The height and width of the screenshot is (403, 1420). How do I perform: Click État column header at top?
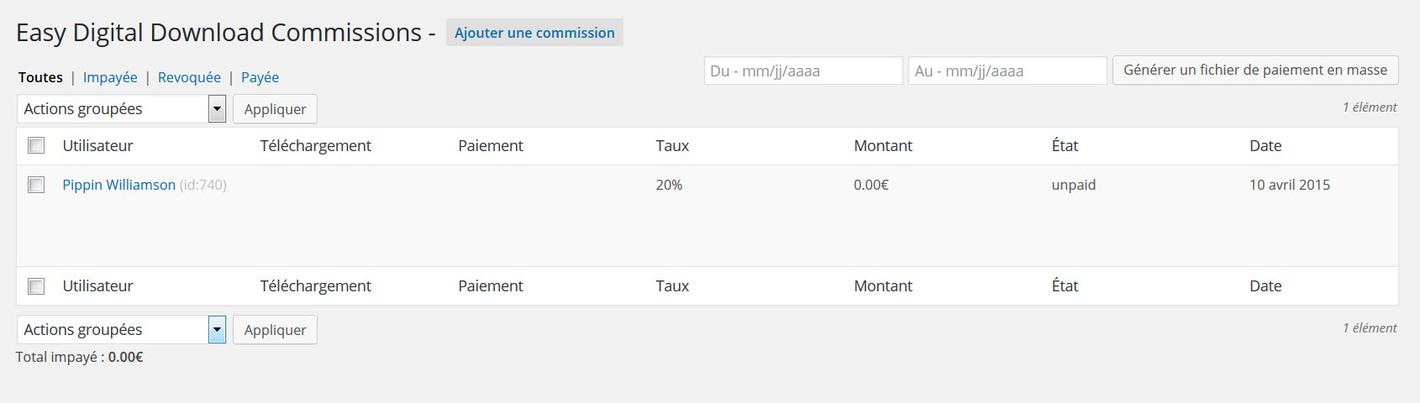point(1065,146)
